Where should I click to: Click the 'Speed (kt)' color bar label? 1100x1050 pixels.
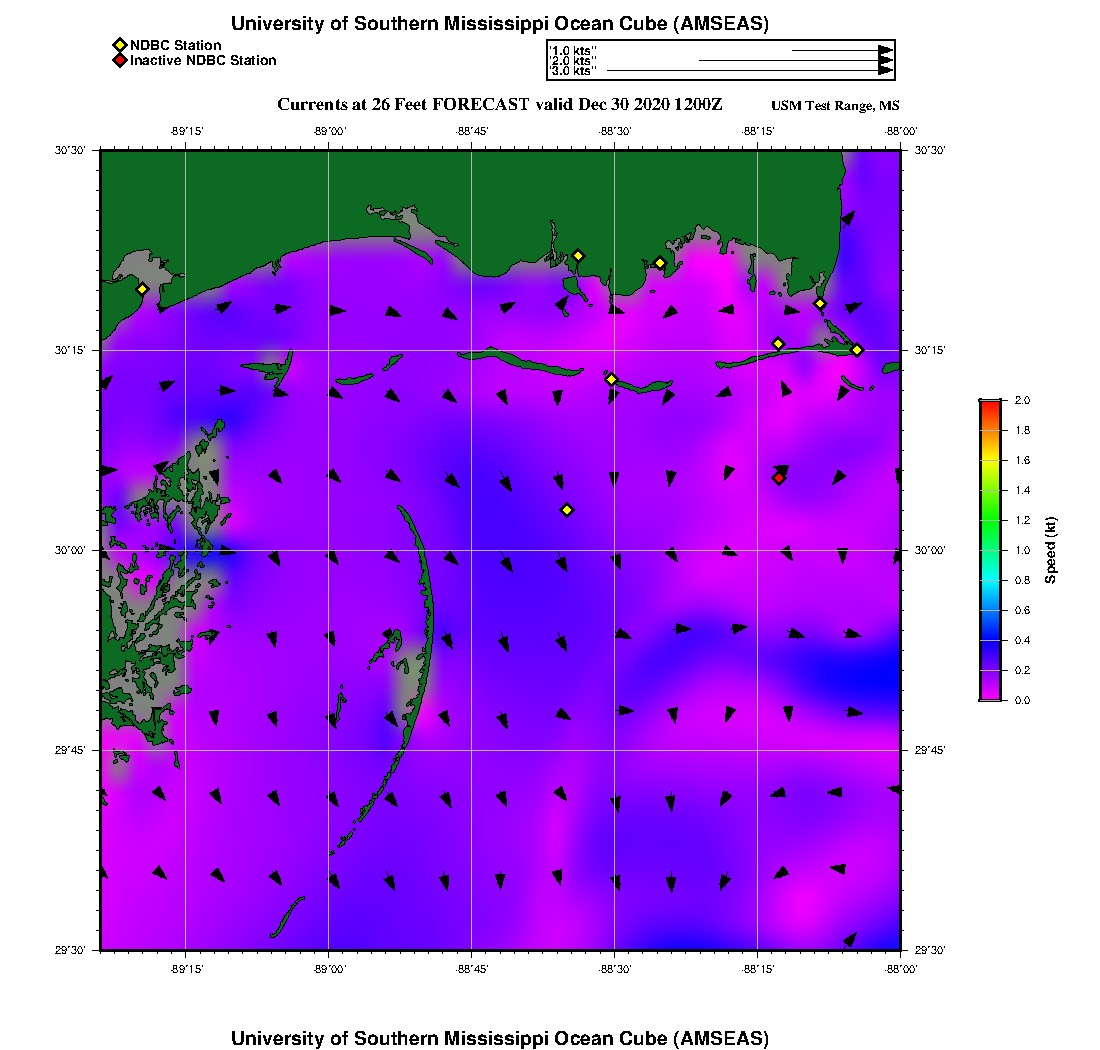(x=1051, y=550)
